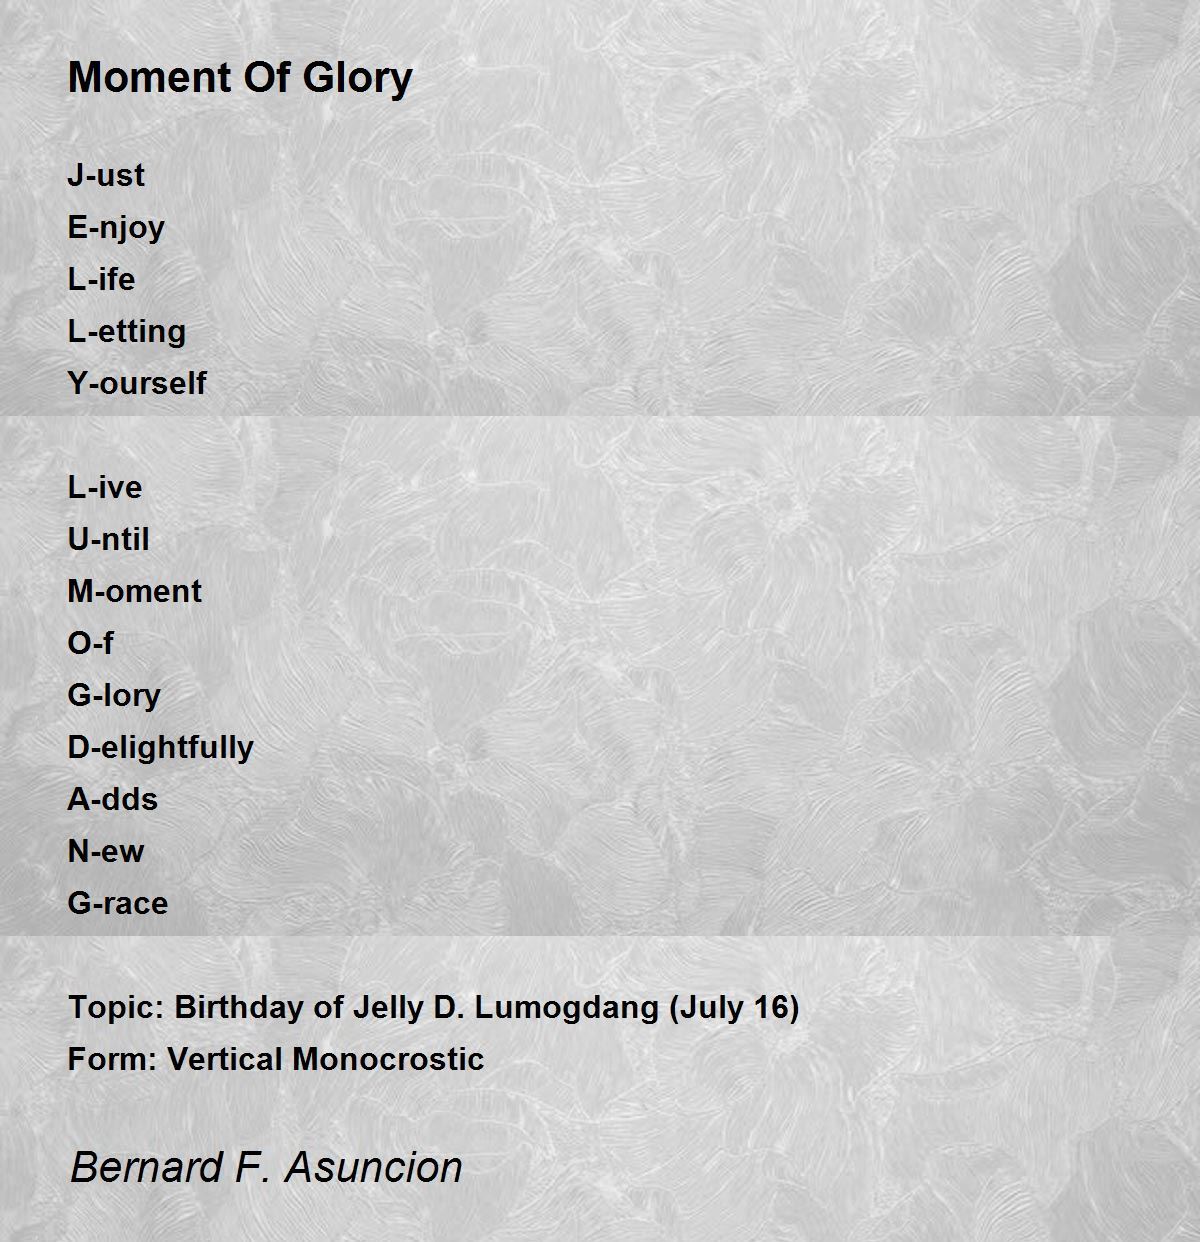The height and width of the screenshot is (1242, 1200).
Task: Click the line 'M-oment'
Action: click(134, 591)
